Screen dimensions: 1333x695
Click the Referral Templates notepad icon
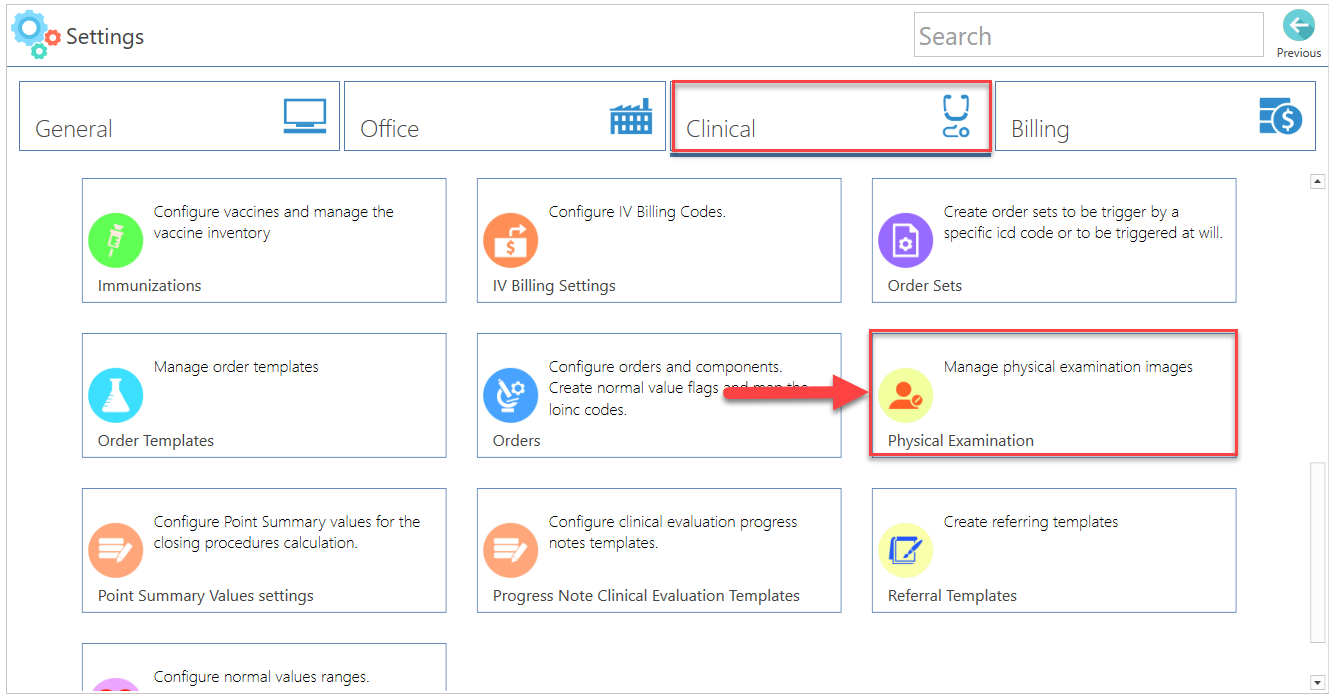tap(906, 550)
